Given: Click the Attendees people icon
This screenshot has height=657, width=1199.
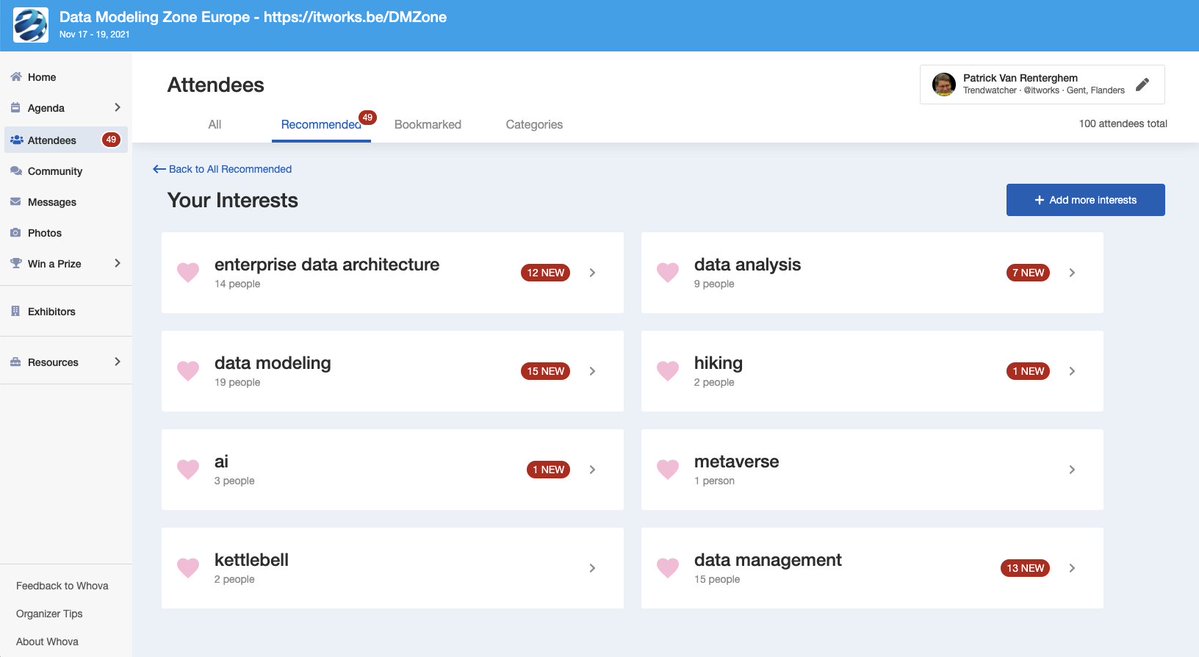Looking at the screenshot, I should (16, 140).
